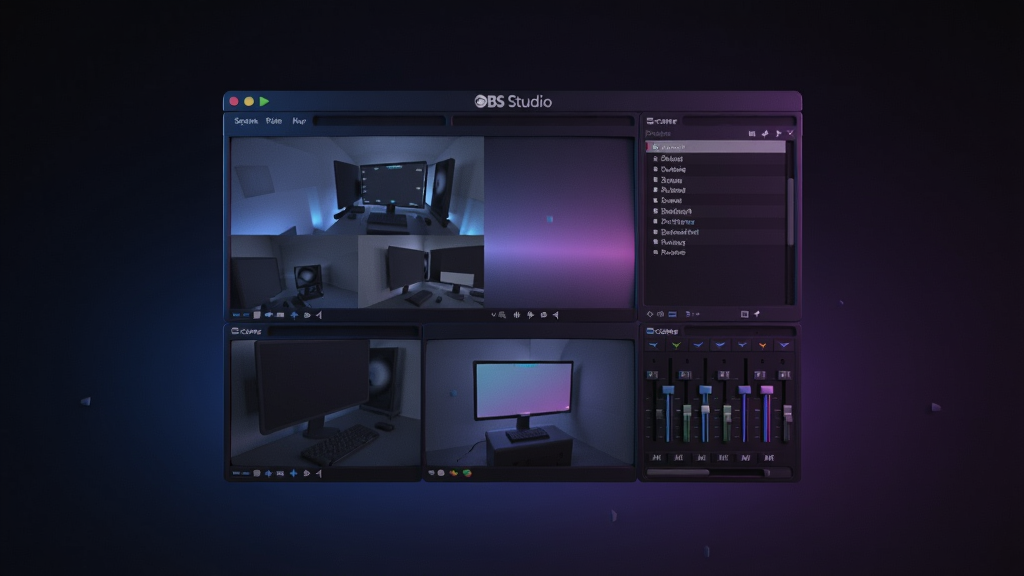The height and width of the screenshot is (576, 1024).
Task: Click the blue icon in mixer dock header
Action: 650,331
